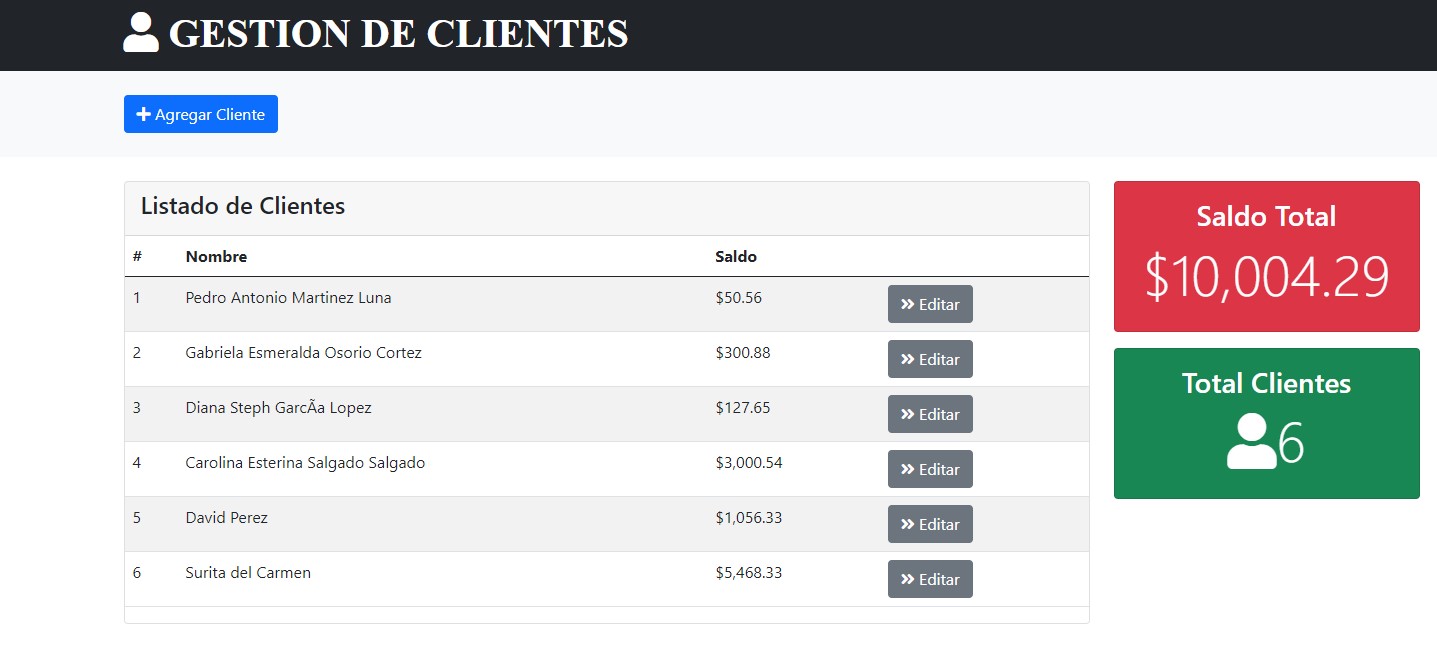Viewport: 1437px width, 668px height.
Task: Edit the Surita del Carmen client record
Action: pyautogui.click(x=929, y=579)
